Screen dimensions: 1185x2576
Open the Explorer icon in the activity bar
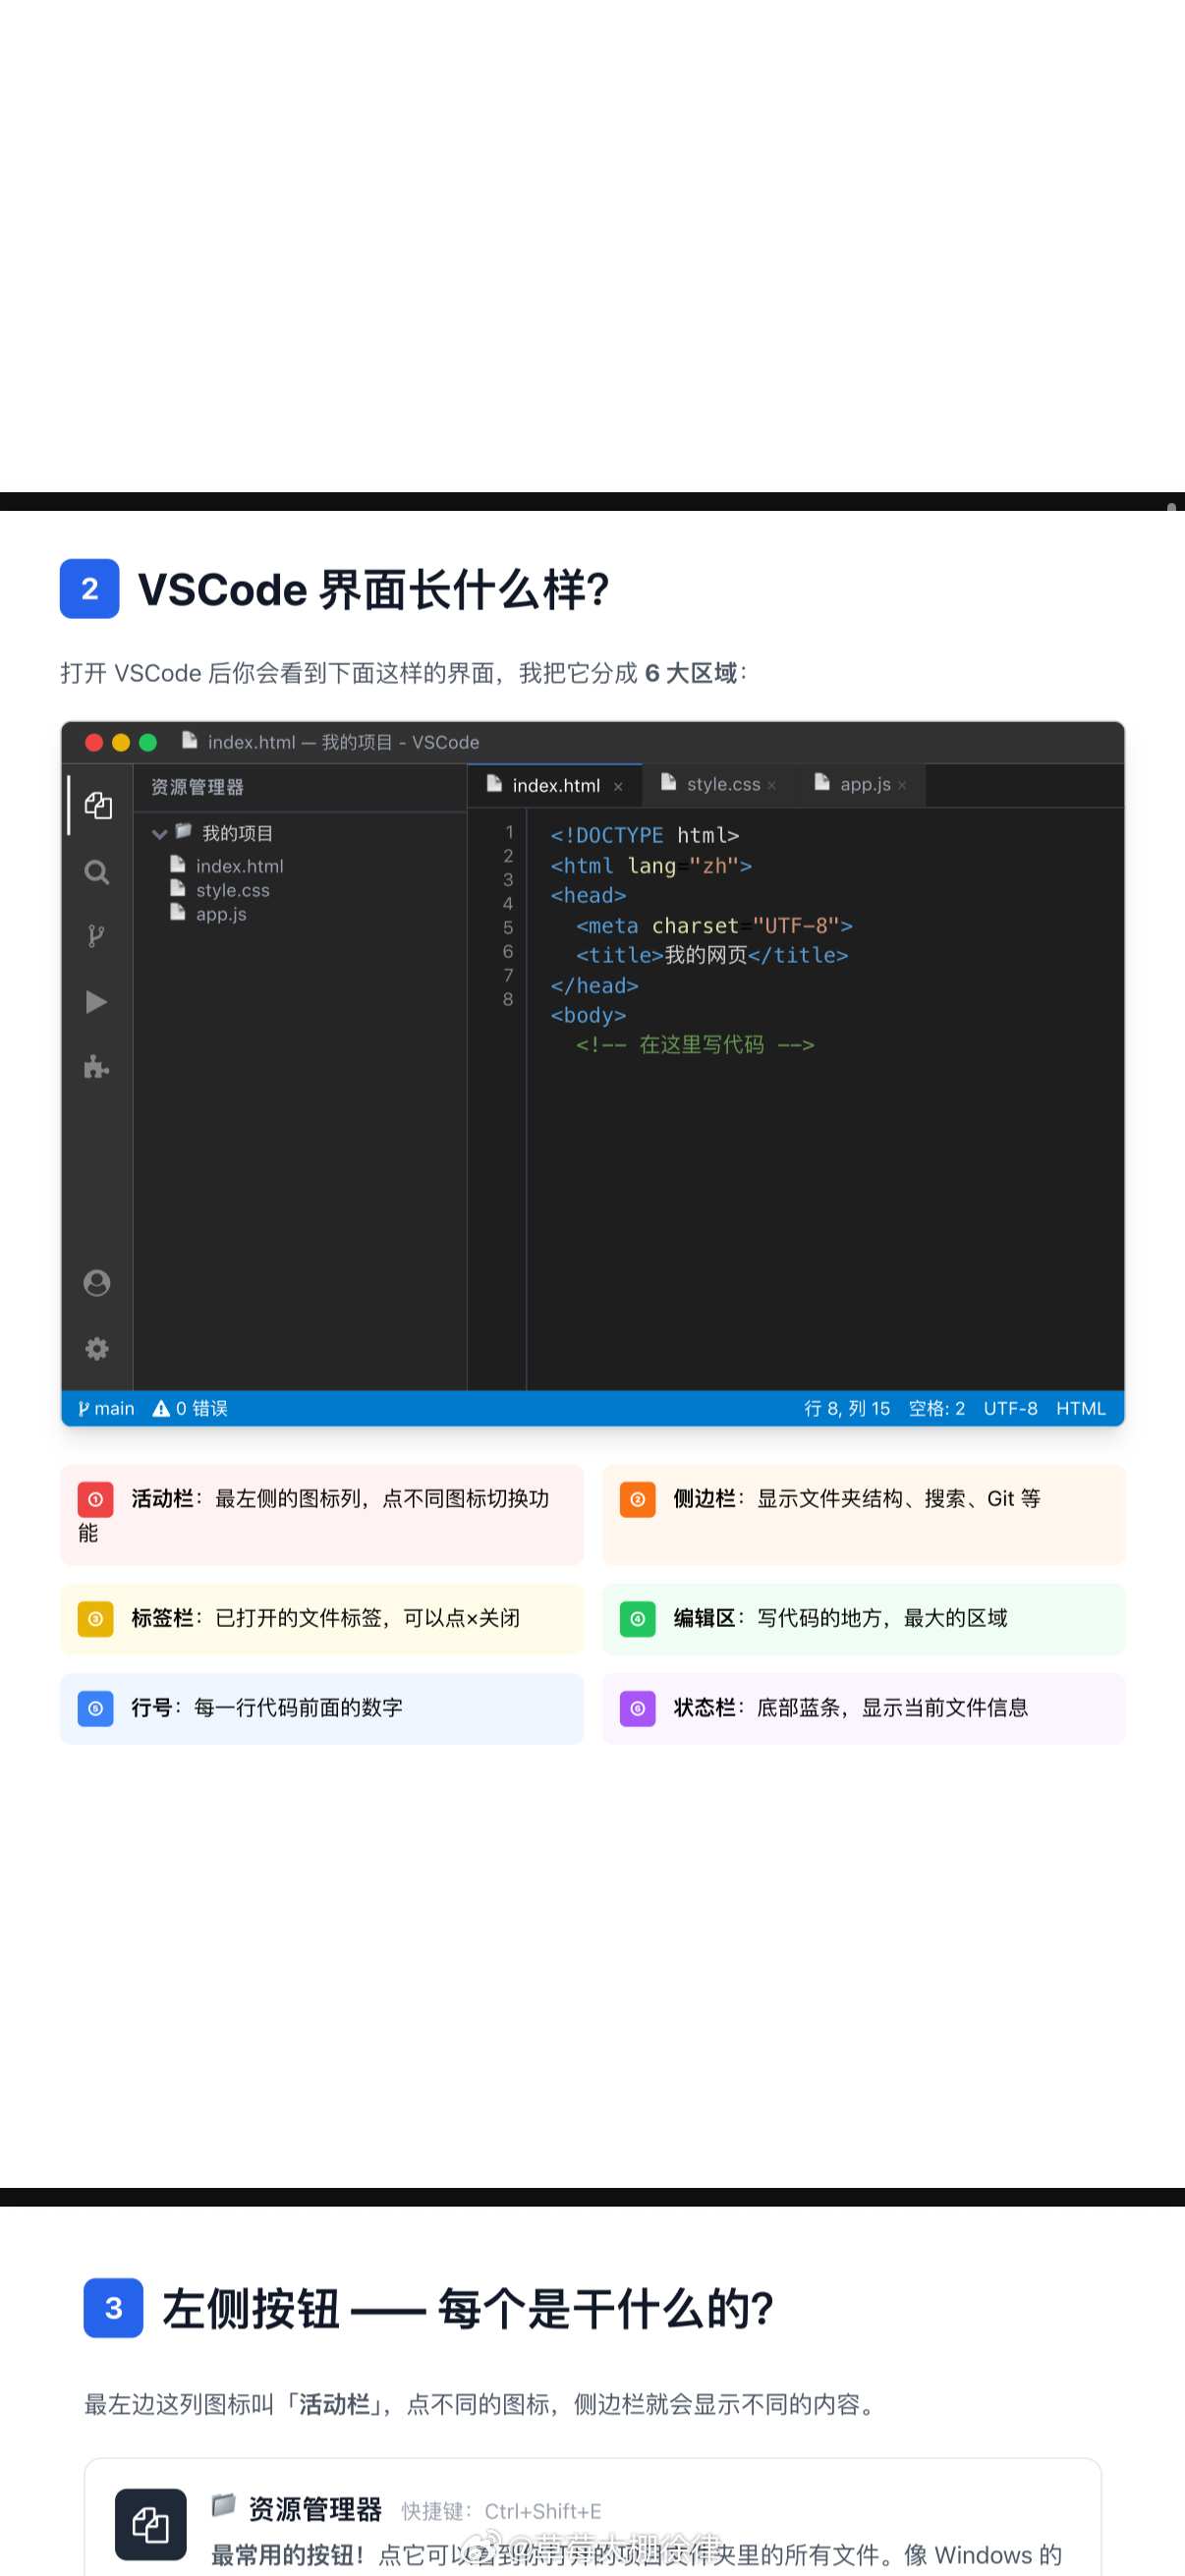point(97,806)
